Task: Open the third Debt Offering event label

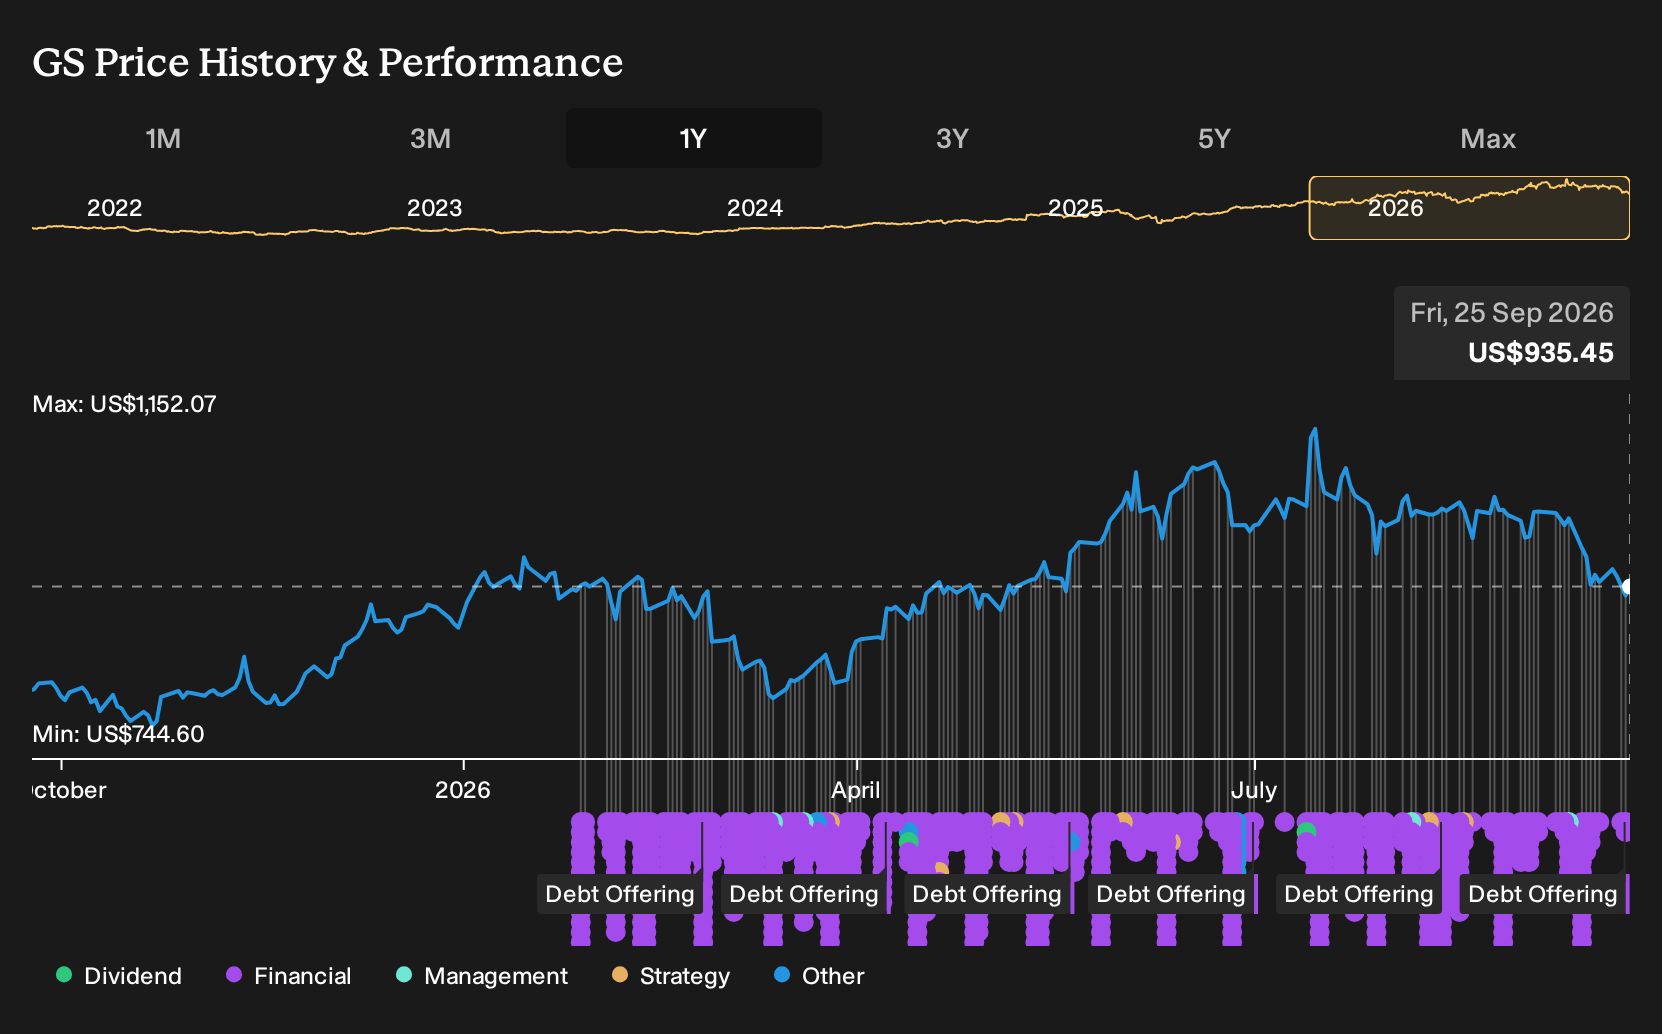Action: [987, 894]
